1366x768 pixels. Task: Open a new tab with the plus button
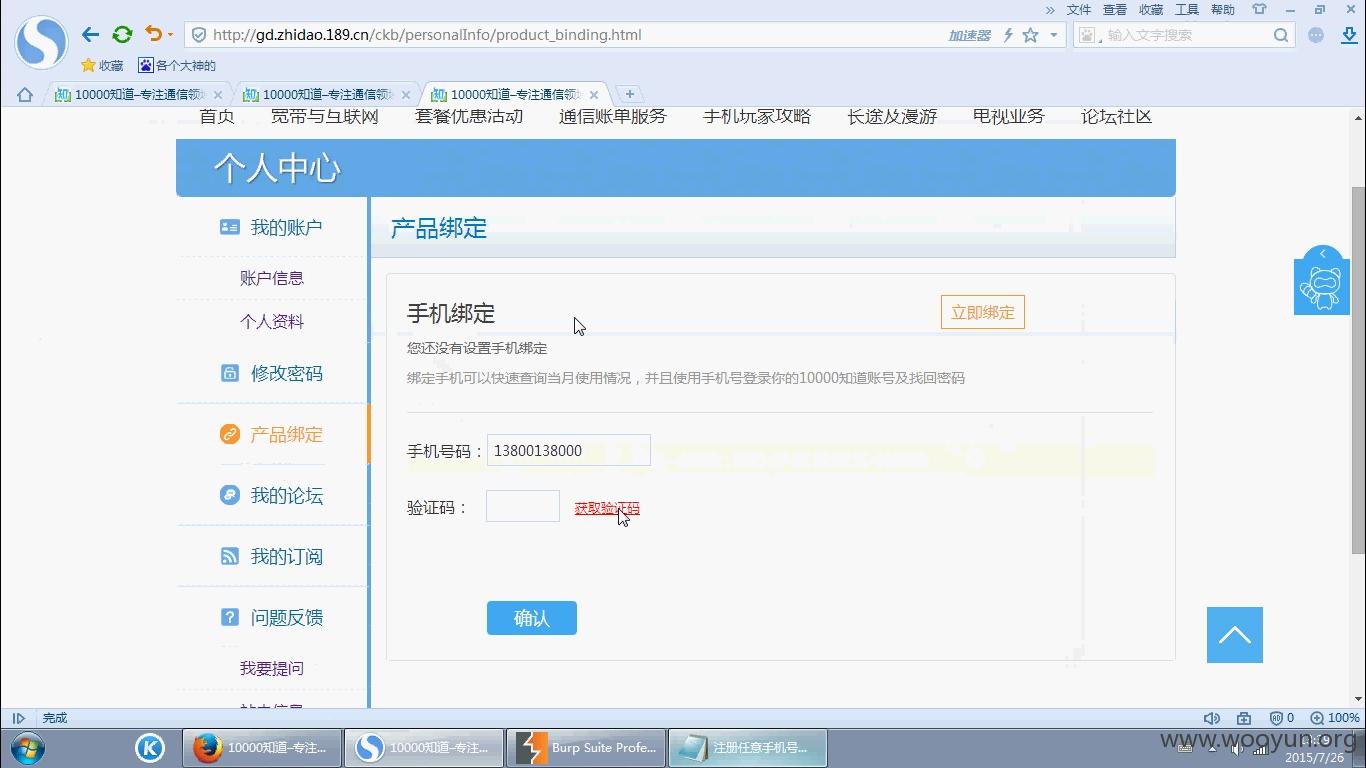tap(629, 94)
